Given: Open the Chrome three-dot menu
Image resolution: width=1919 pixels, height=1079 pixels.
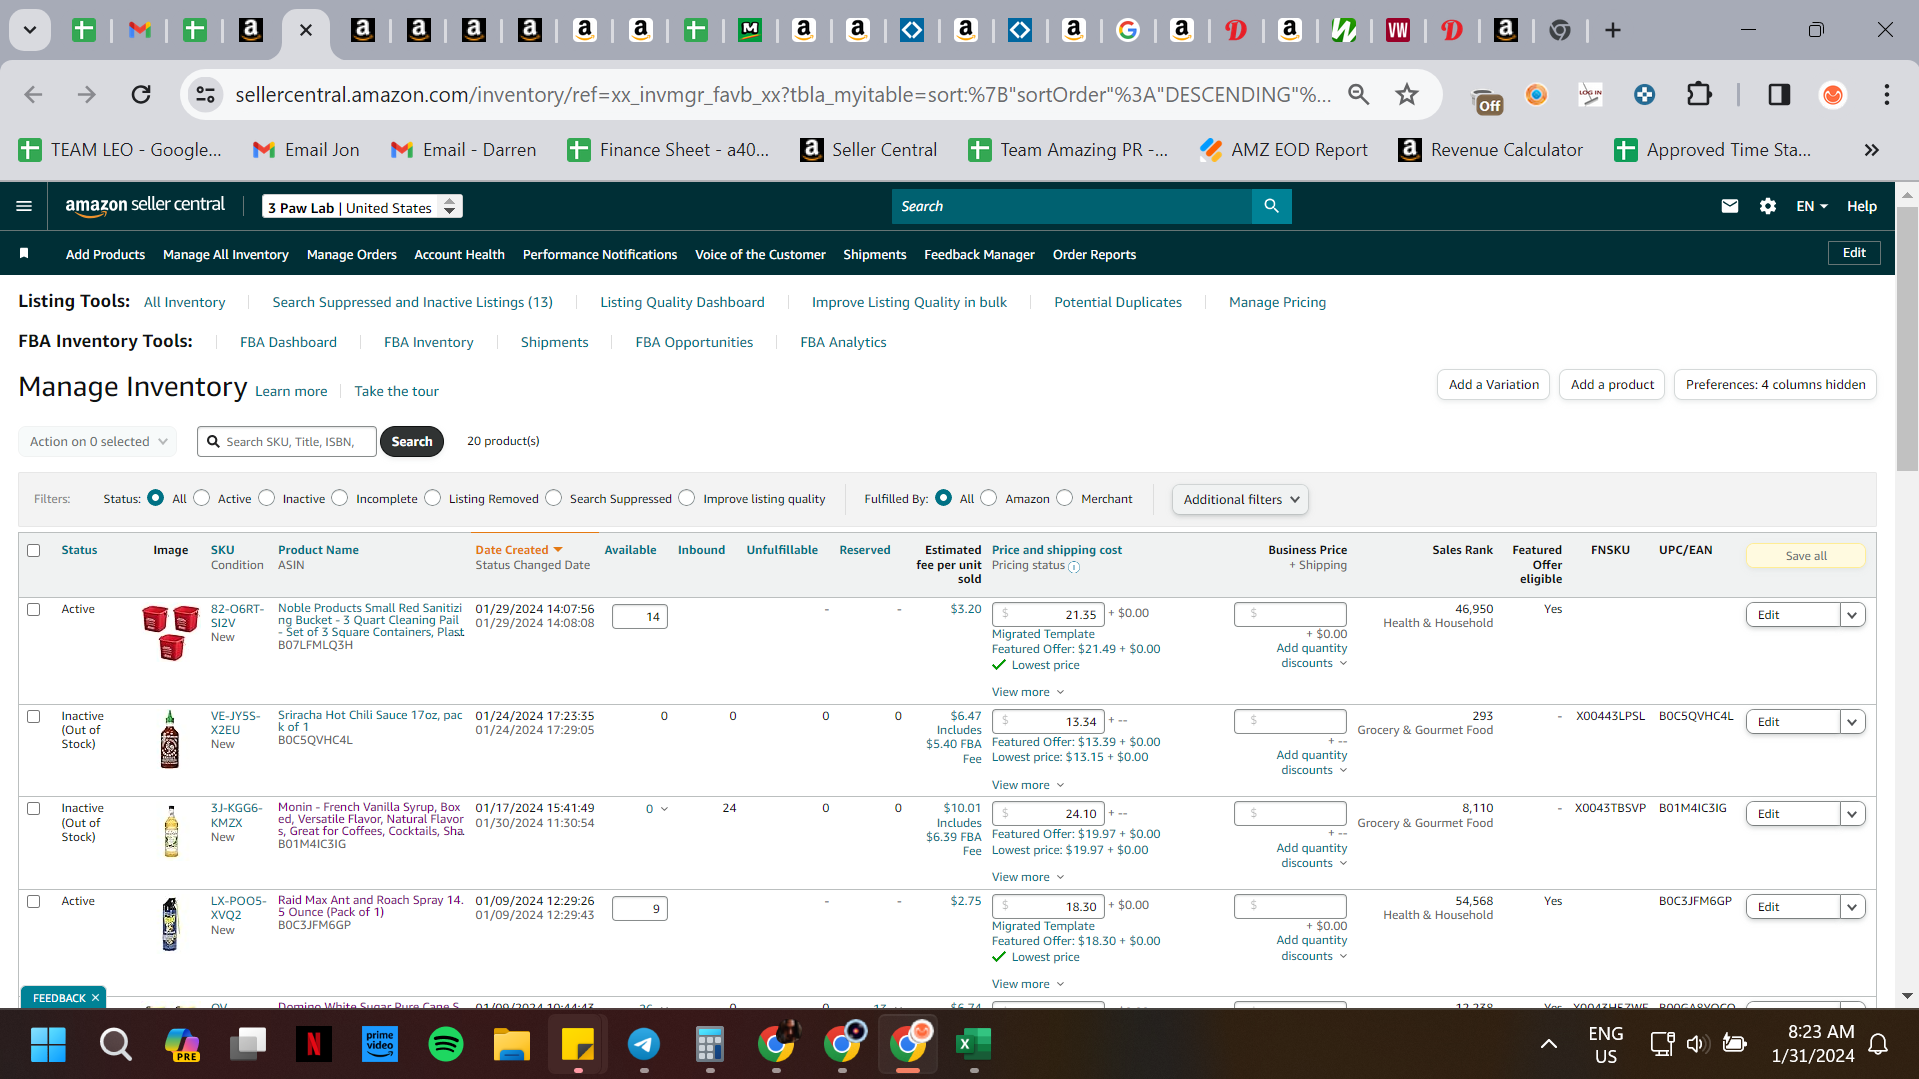Looking at the screenshot, I should [1886, 94].
